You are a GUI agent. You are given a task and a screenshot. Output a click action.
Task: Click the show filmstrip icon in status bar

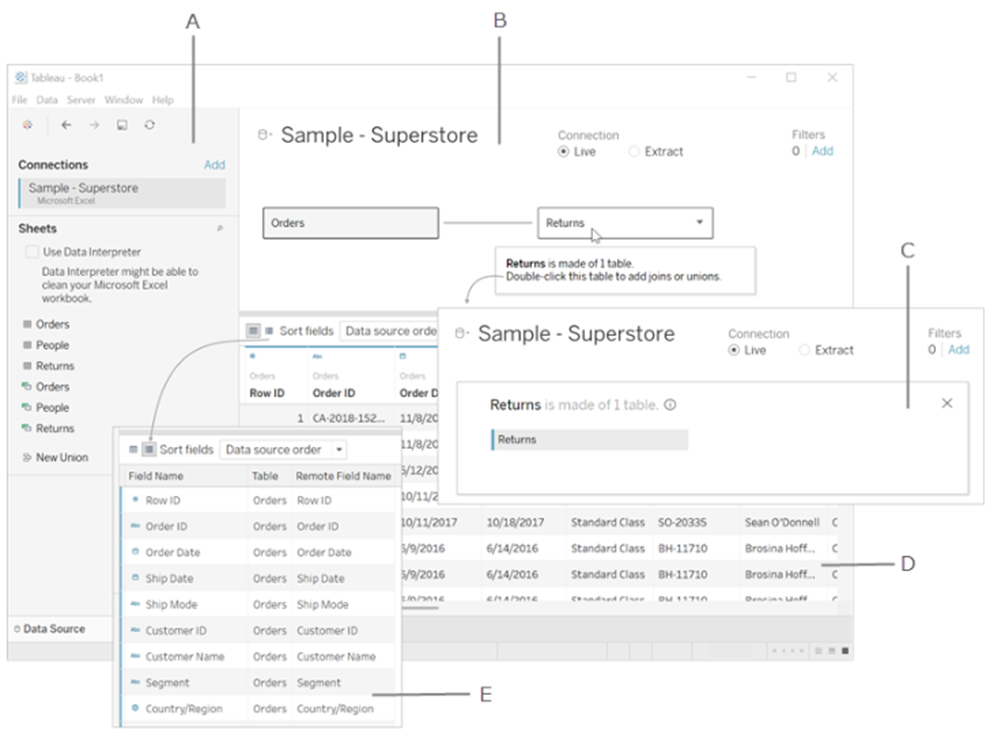click(832, 651)
